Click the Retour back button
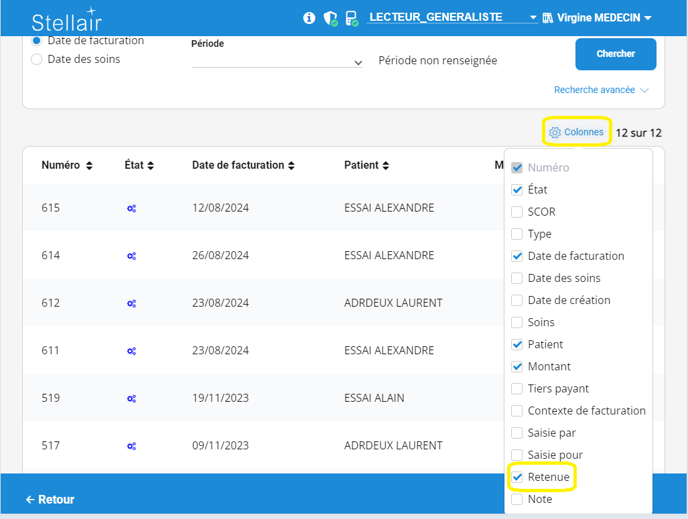The width and height of the screenshot is (688, 519). [50, 499]
